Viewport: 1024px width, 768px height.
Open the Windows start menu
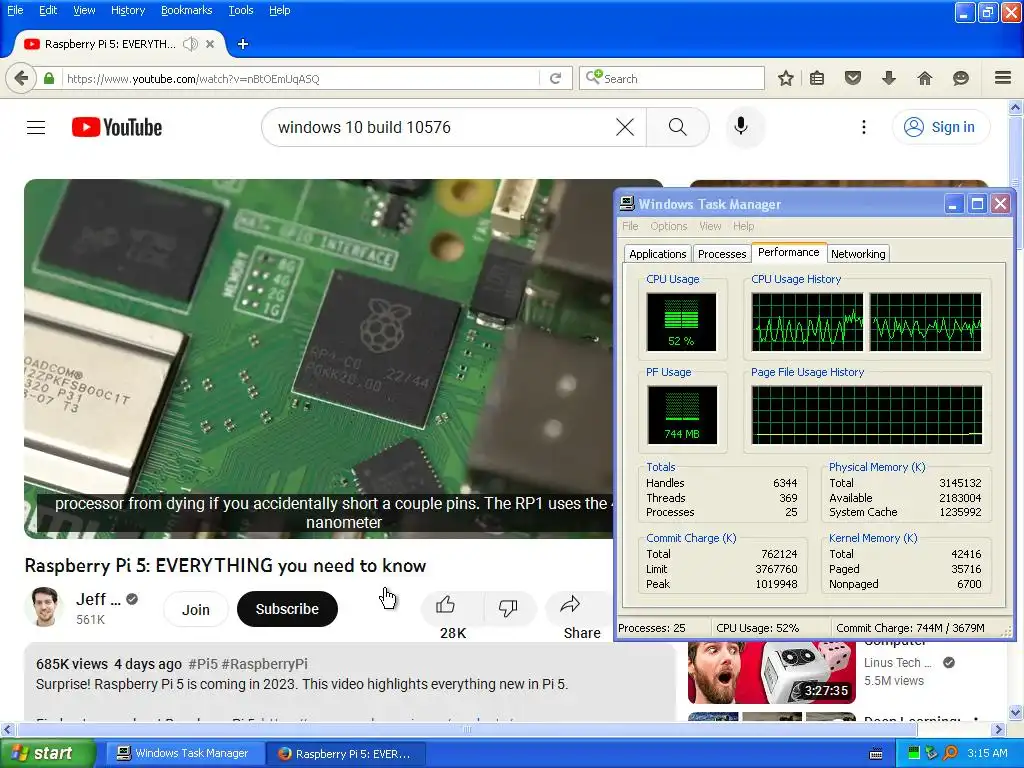click(x=48, y=753)
